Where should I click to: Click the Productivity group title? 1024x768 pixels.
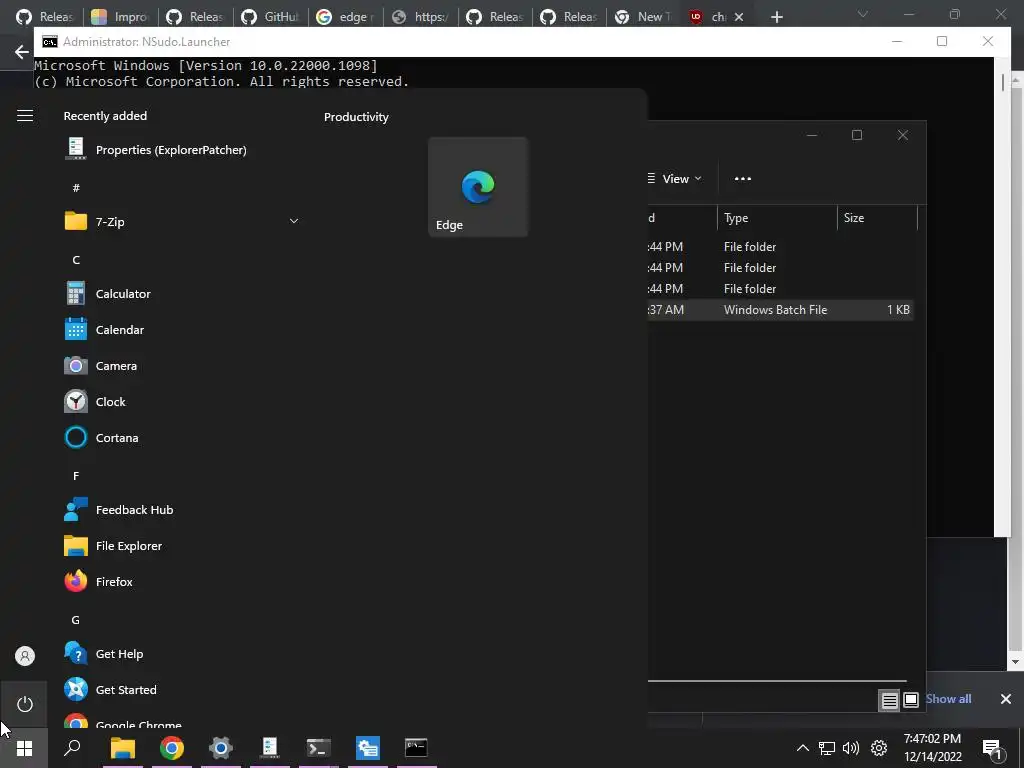[356, 117]
